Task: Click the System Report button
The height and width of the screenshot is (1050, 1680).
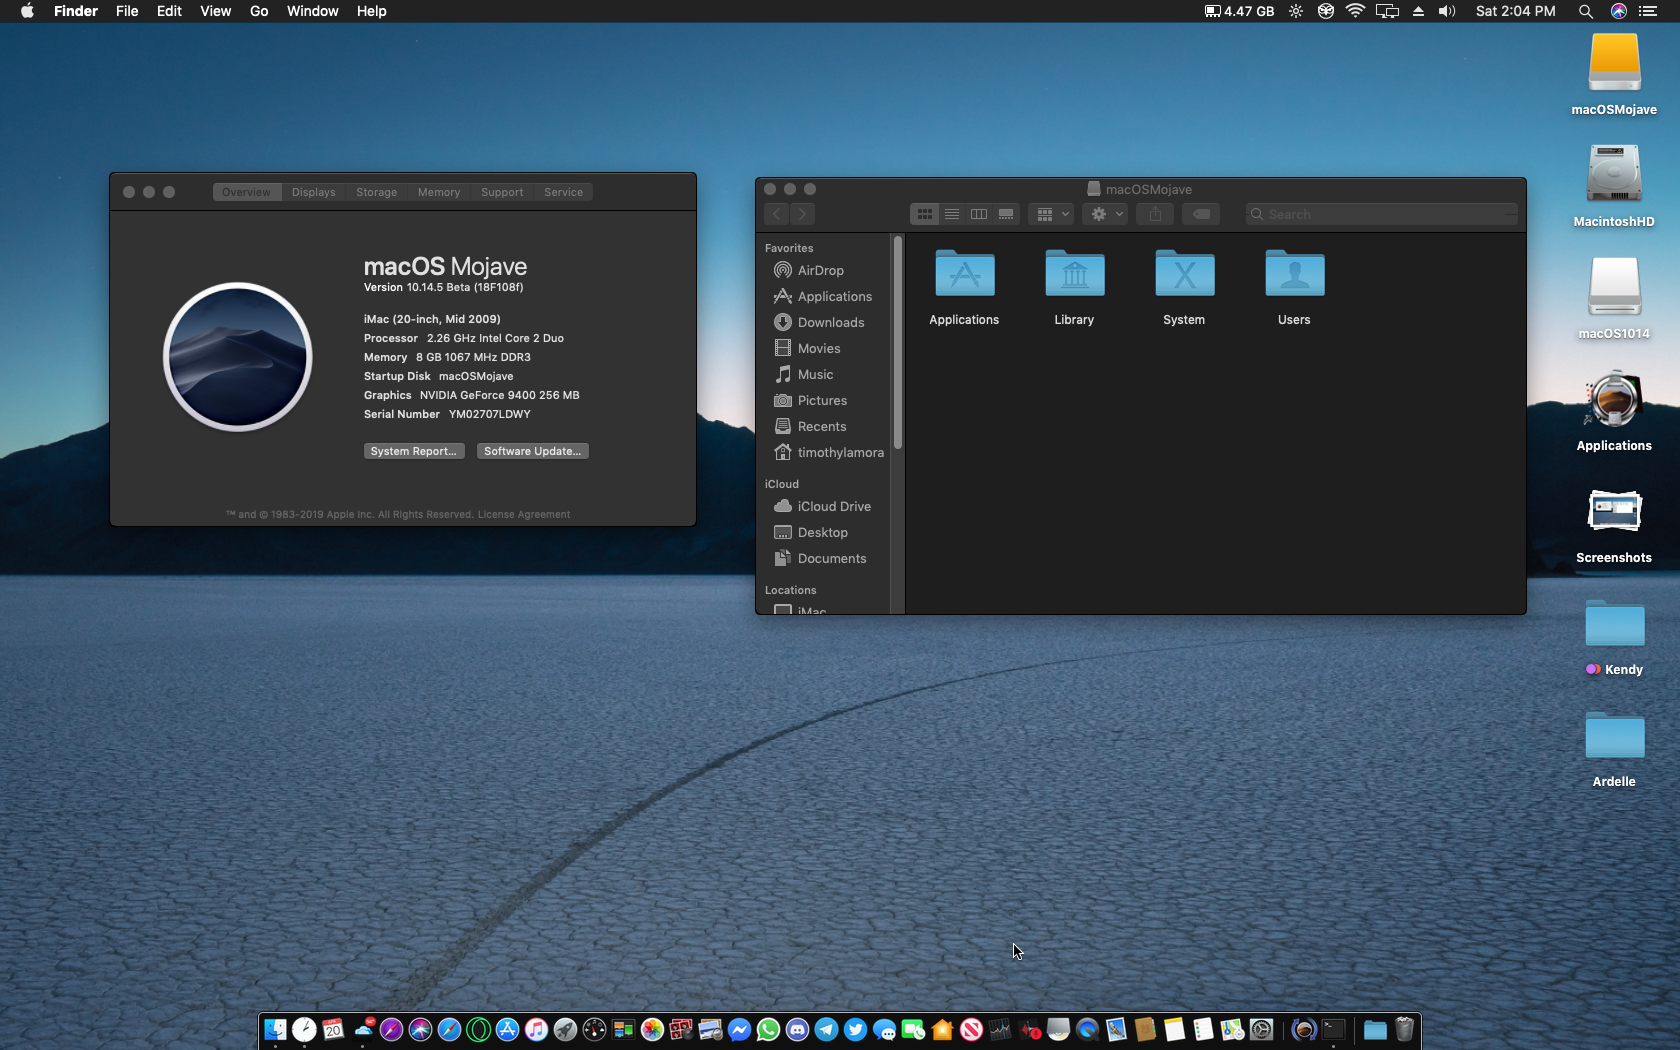Action: click(x=414, y=451)
